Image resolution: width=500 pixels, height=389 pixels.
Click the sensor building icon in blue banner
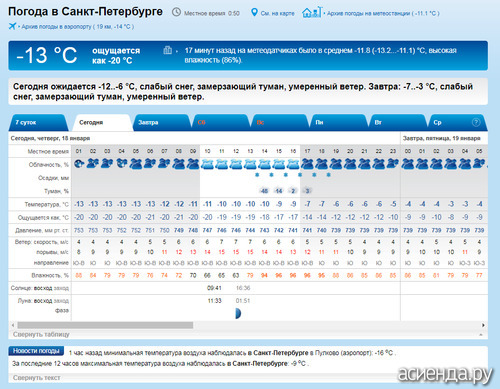pos(167,50)
